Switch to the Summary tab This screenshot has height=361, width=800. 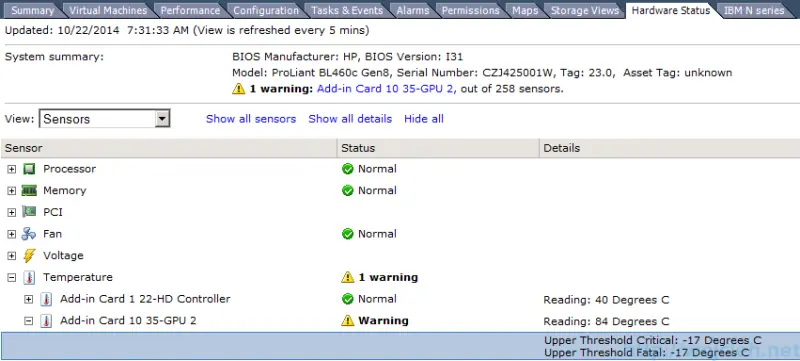coord(32,10)
